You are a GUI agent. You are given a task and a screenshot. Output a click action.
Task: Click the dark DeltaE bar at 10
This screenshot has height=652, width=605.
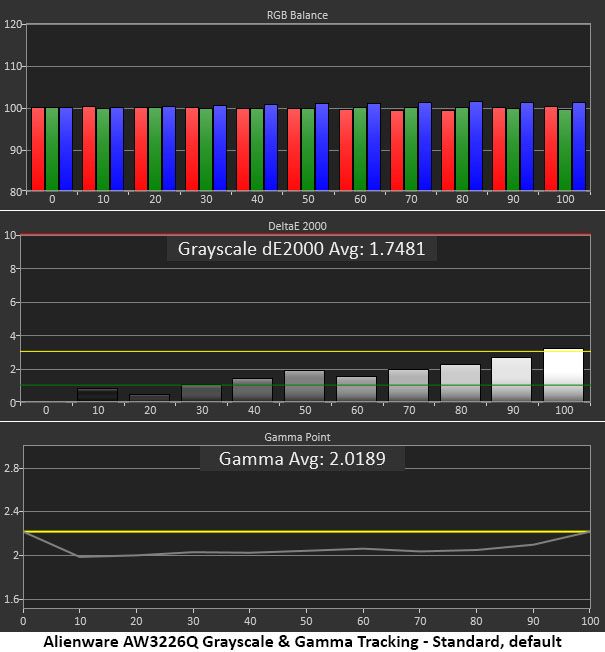coord(98,395)
